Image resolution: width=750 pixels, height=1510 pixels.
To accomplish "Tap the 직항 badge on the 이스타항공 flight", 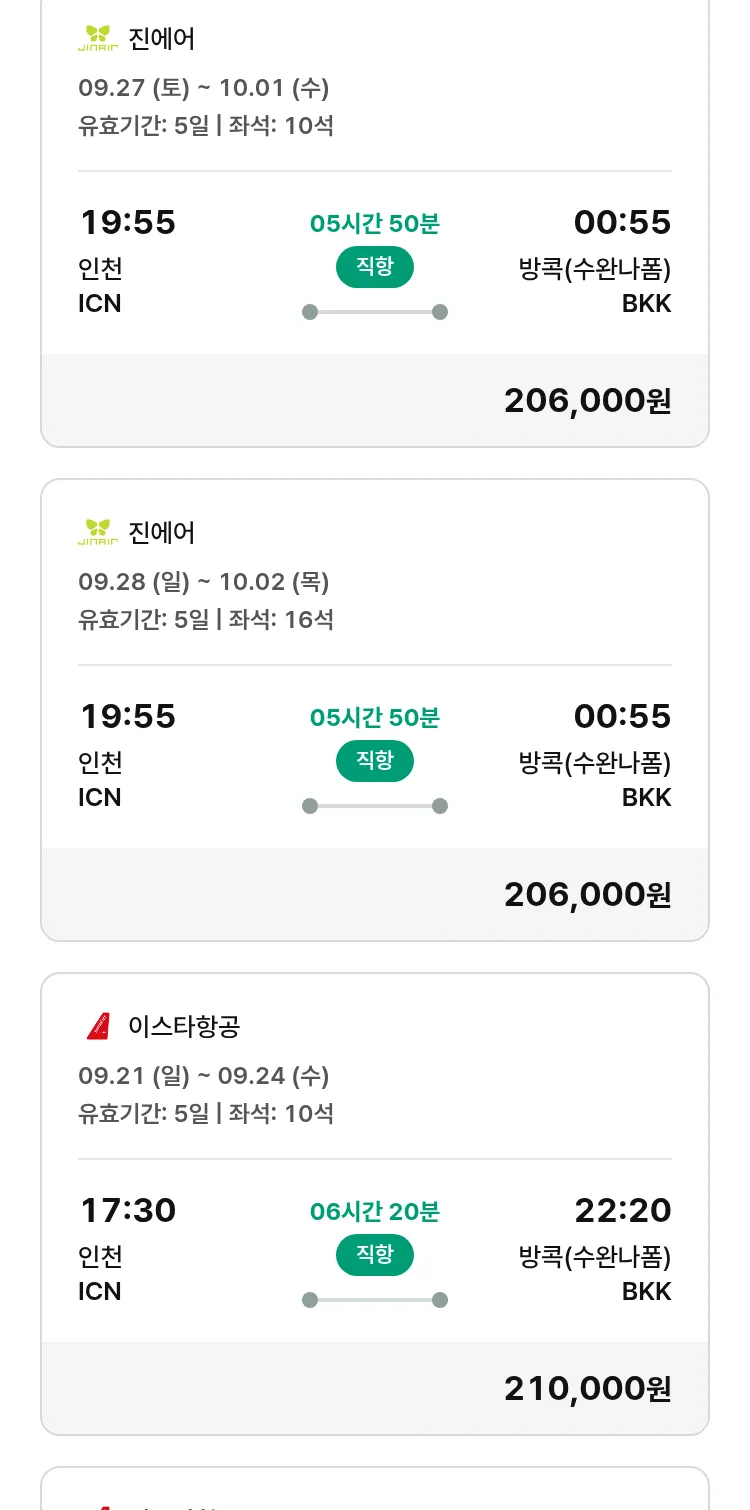I will click(x=374, y=1255).
